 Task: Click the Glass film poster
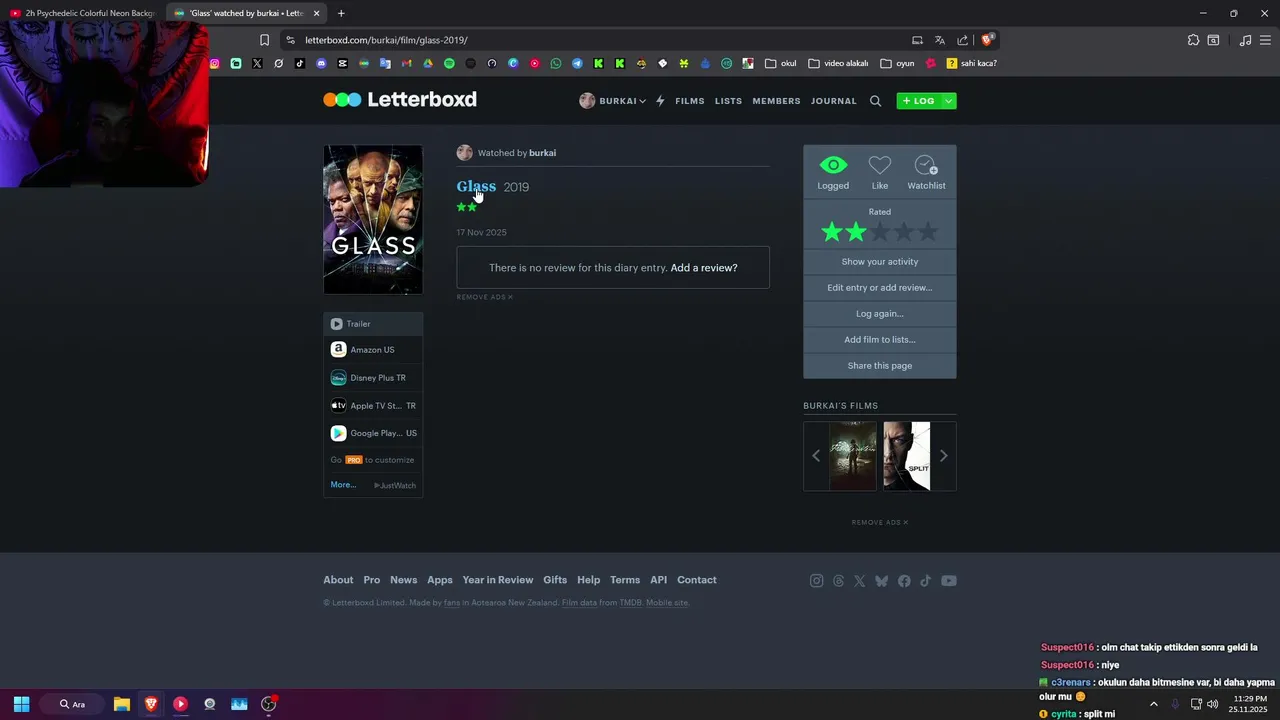click(x=373, y=220)
